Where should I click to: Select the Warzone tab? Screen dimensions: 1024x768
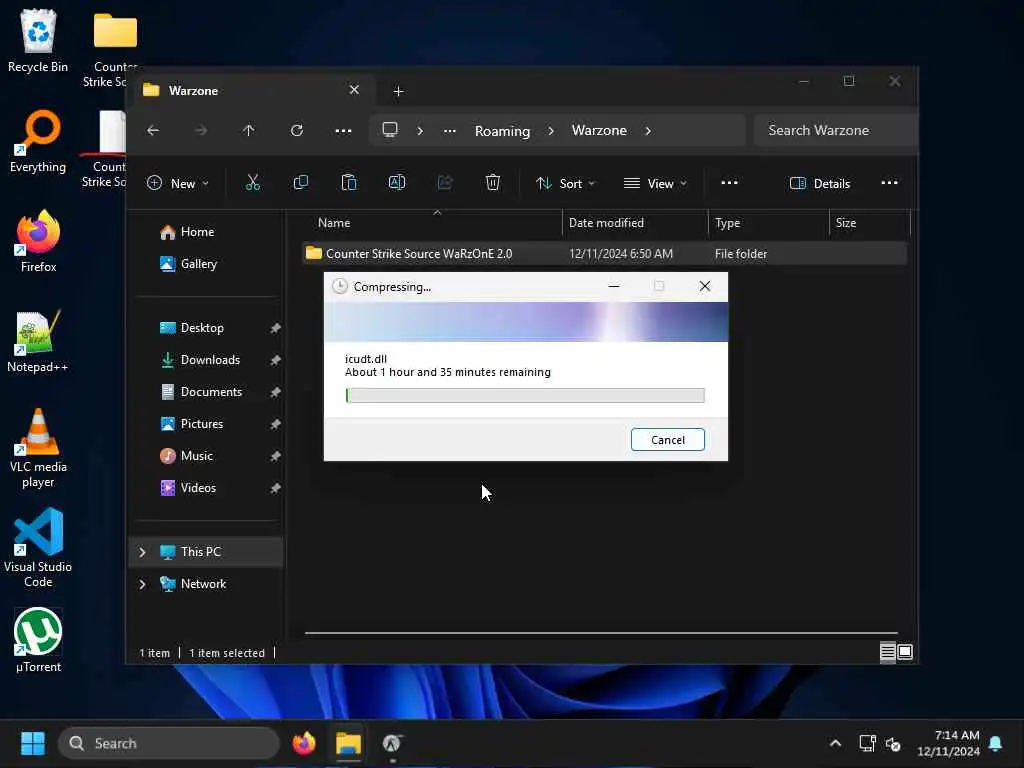coord(255,90)
